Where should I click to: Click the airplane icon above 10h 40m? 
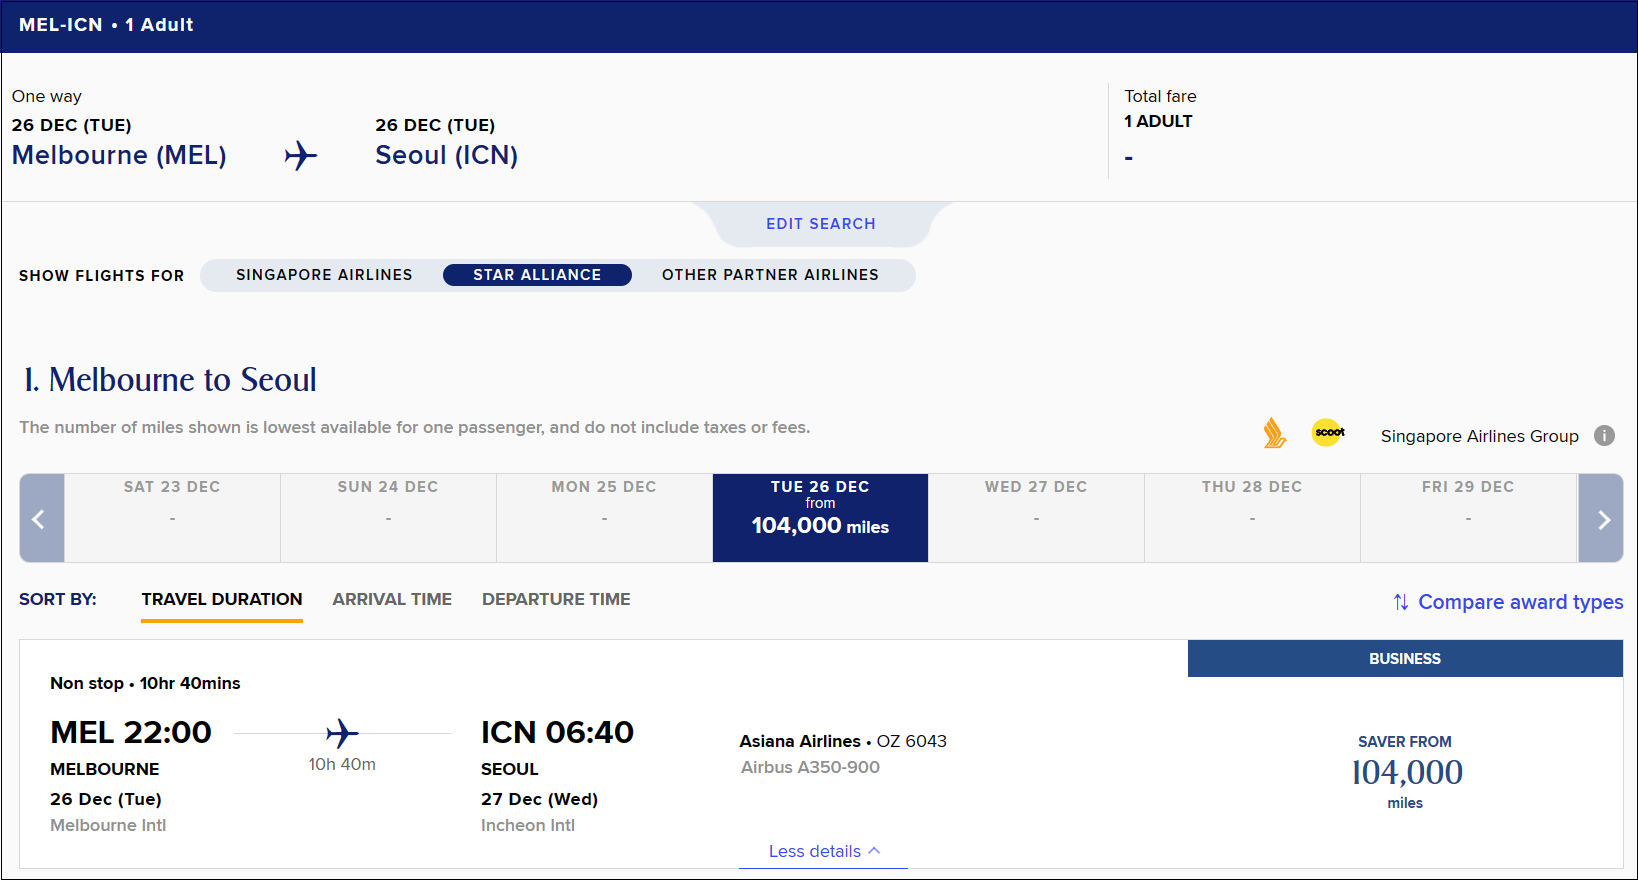coord(342,733)
